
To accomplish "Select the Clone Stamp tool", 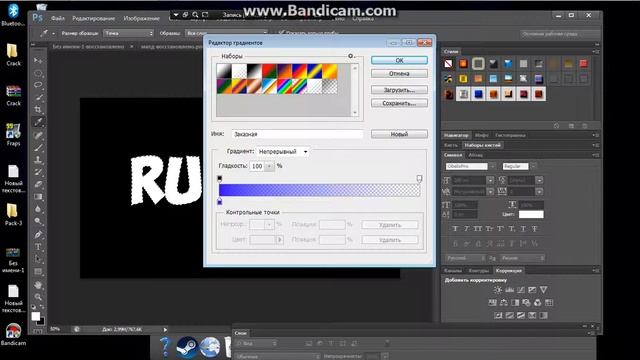I will (x=38, y=160).
